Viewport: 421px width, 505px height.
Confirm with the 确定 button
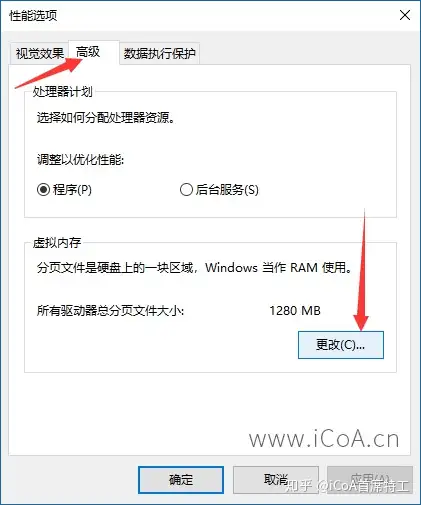(181, 480)
